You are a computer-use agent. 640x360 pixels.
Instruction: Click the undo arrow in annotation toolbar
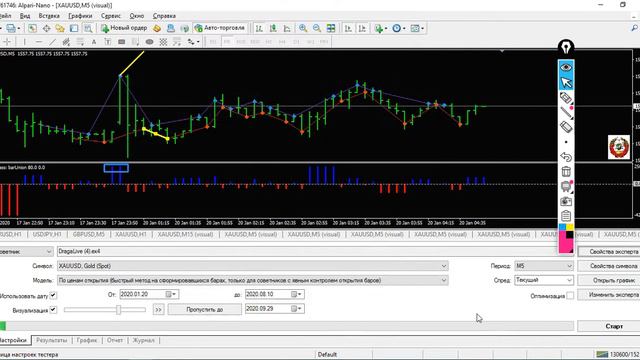566,157
